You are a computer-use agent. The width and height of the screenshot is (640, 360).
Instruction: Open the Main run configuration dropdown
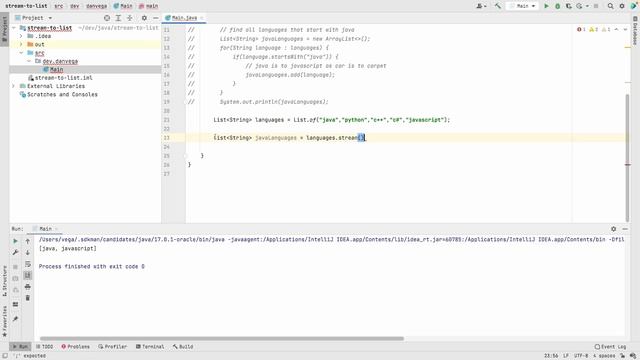tap(522, 6)
